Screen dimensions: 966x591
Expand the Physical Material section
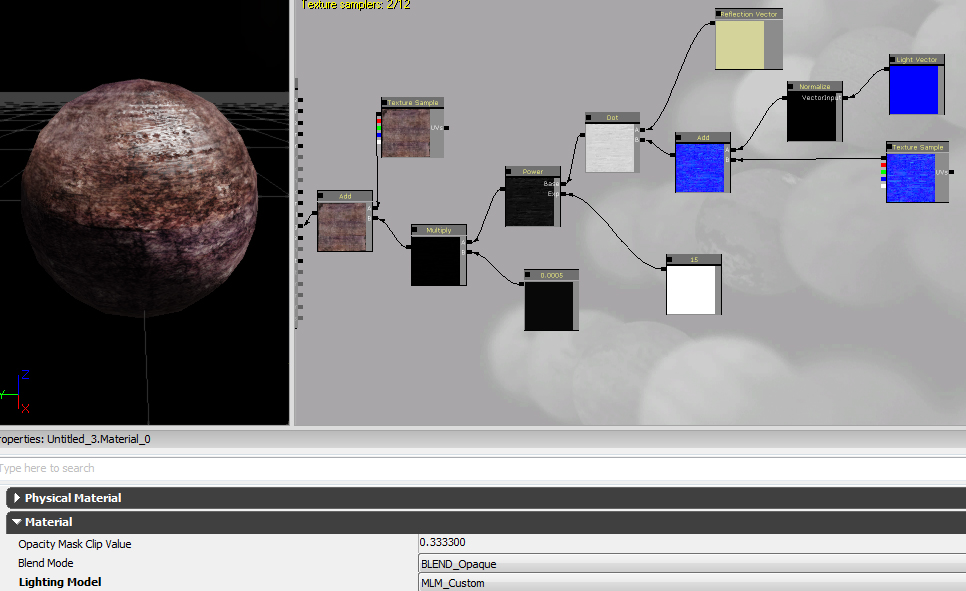(x=17, y=497)
